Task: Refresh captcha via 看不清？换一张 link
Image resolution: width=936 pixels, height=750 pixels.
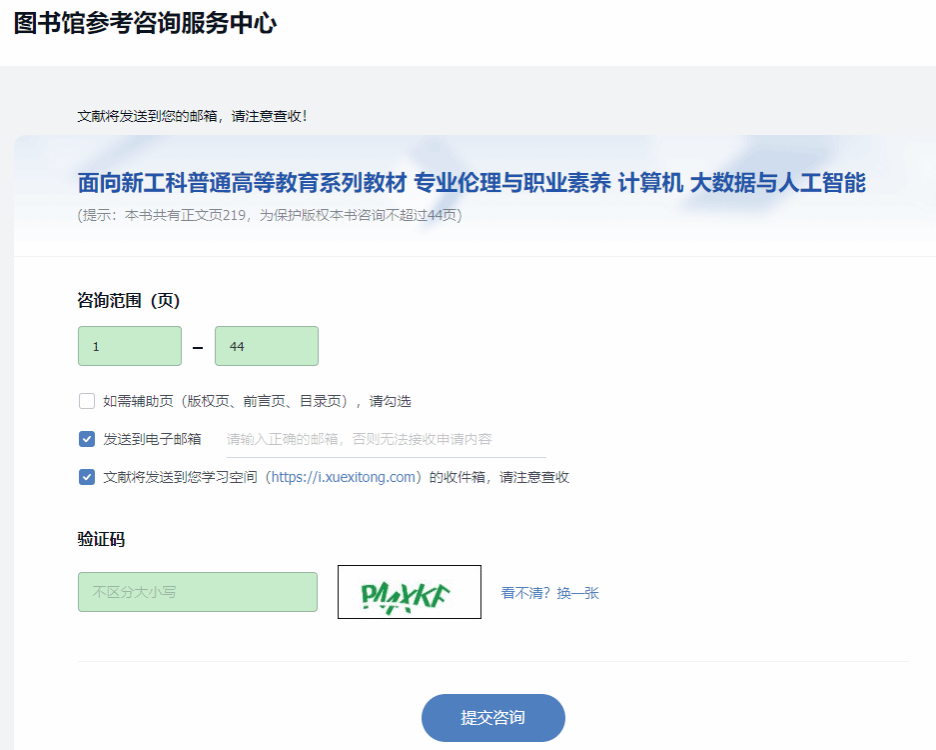Action: point(550,593)
